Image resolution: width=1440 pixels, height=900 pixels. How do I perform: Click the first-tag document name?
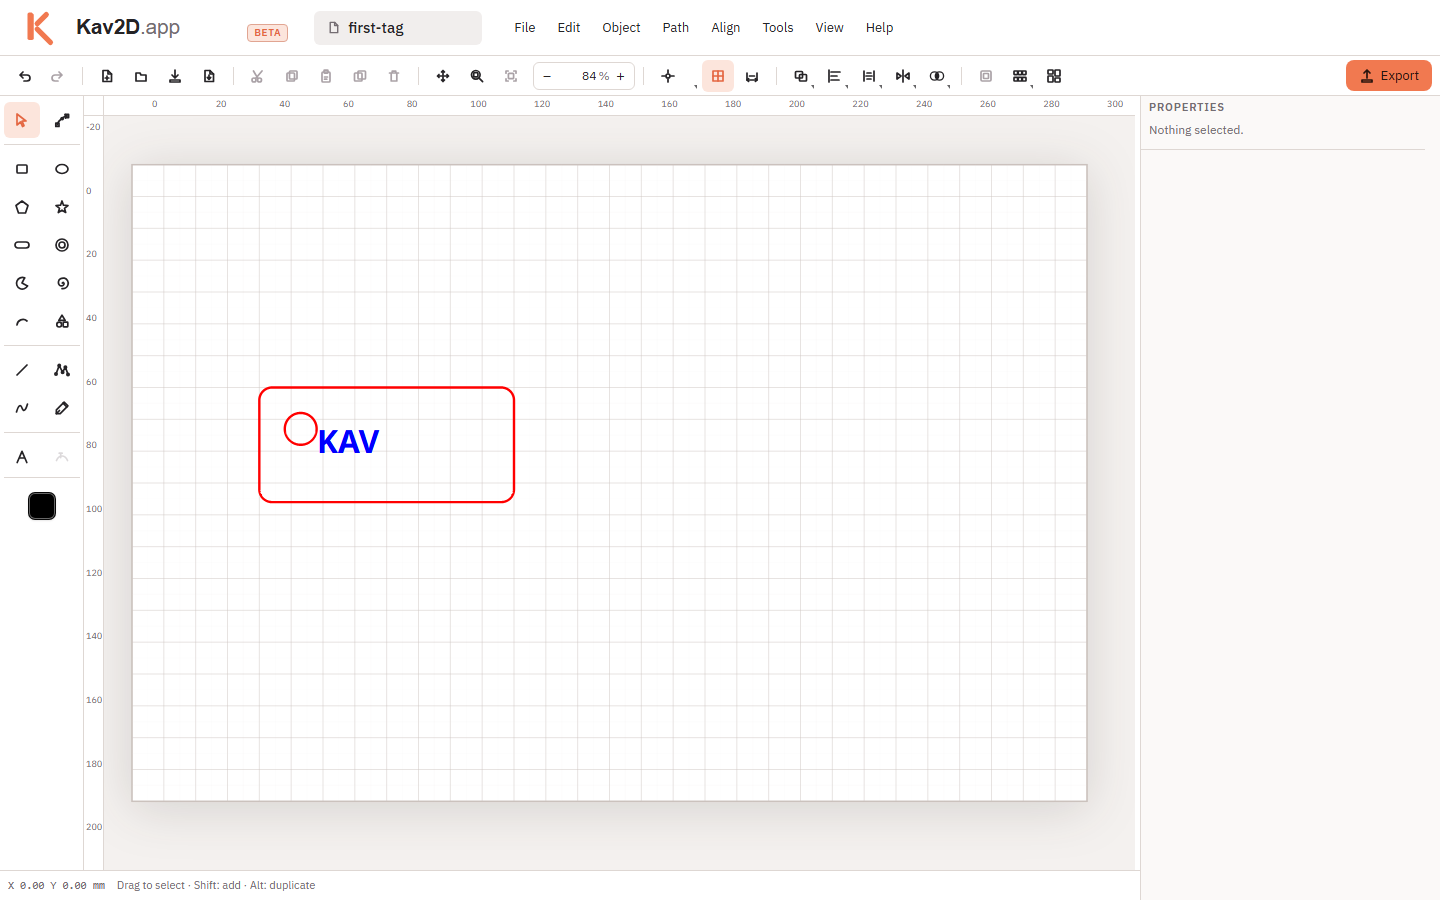398,28
